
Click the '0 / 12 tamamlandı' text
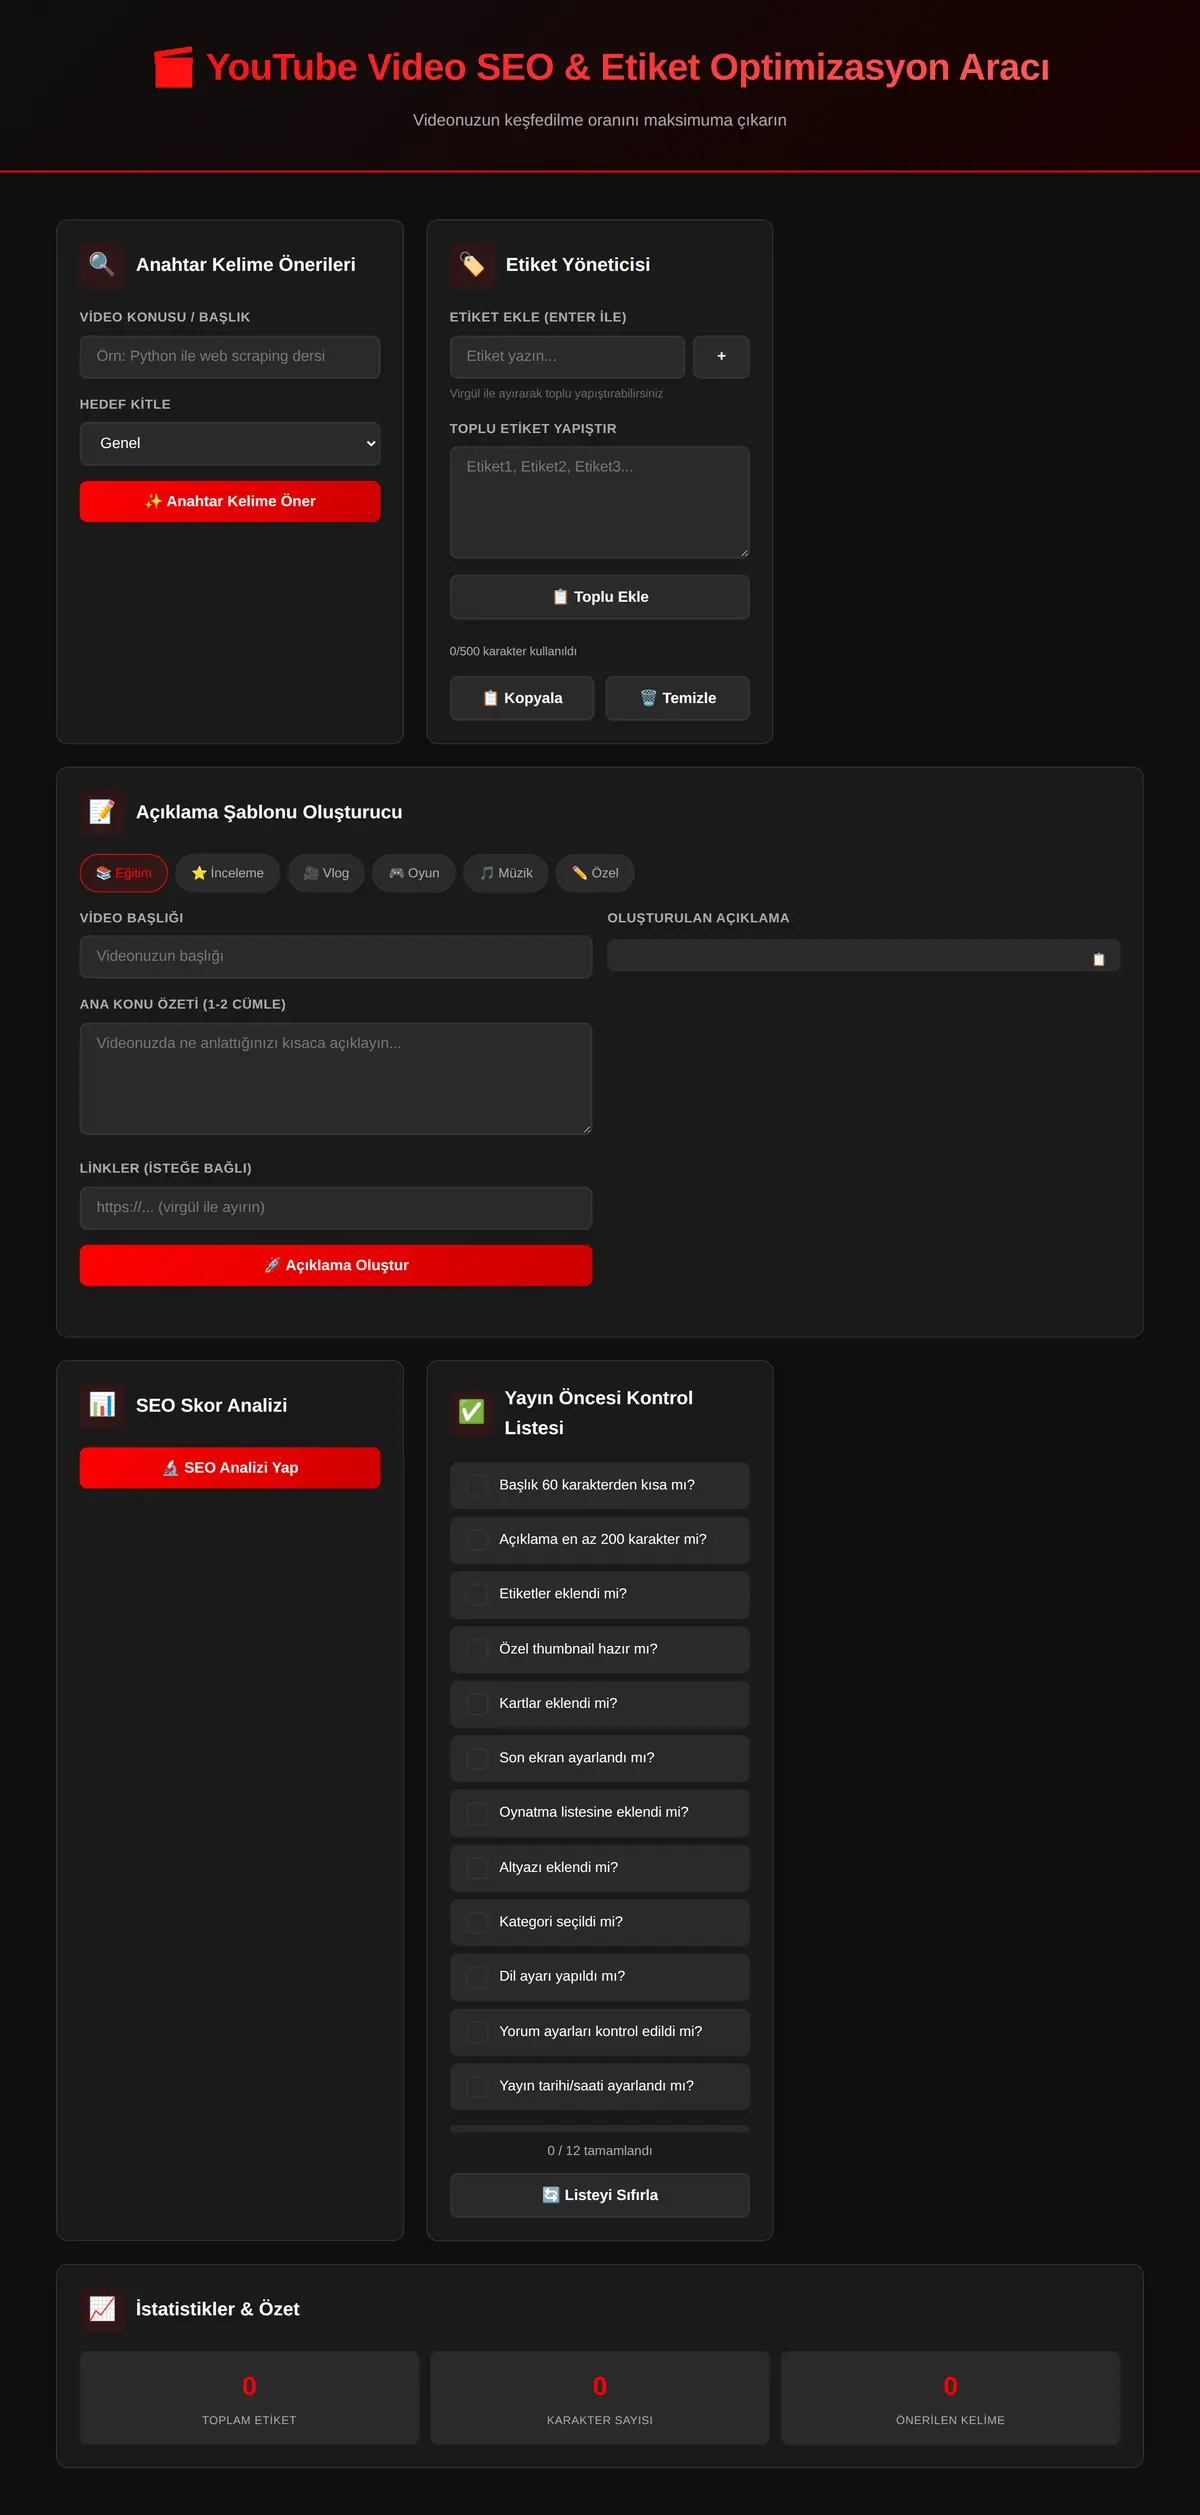pyautogui.click(x=600, y=2151)
